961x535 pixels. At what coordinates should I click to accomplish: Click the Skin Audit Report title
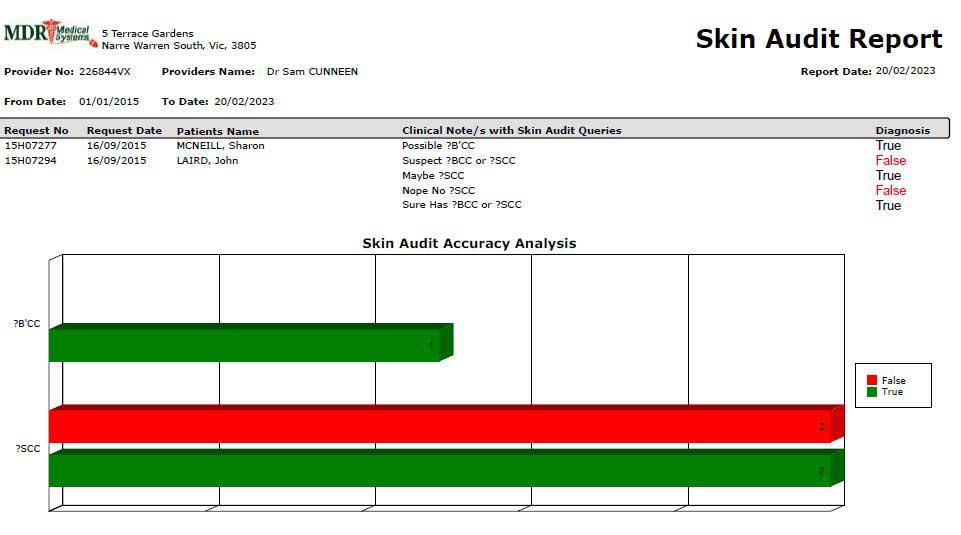819,39
